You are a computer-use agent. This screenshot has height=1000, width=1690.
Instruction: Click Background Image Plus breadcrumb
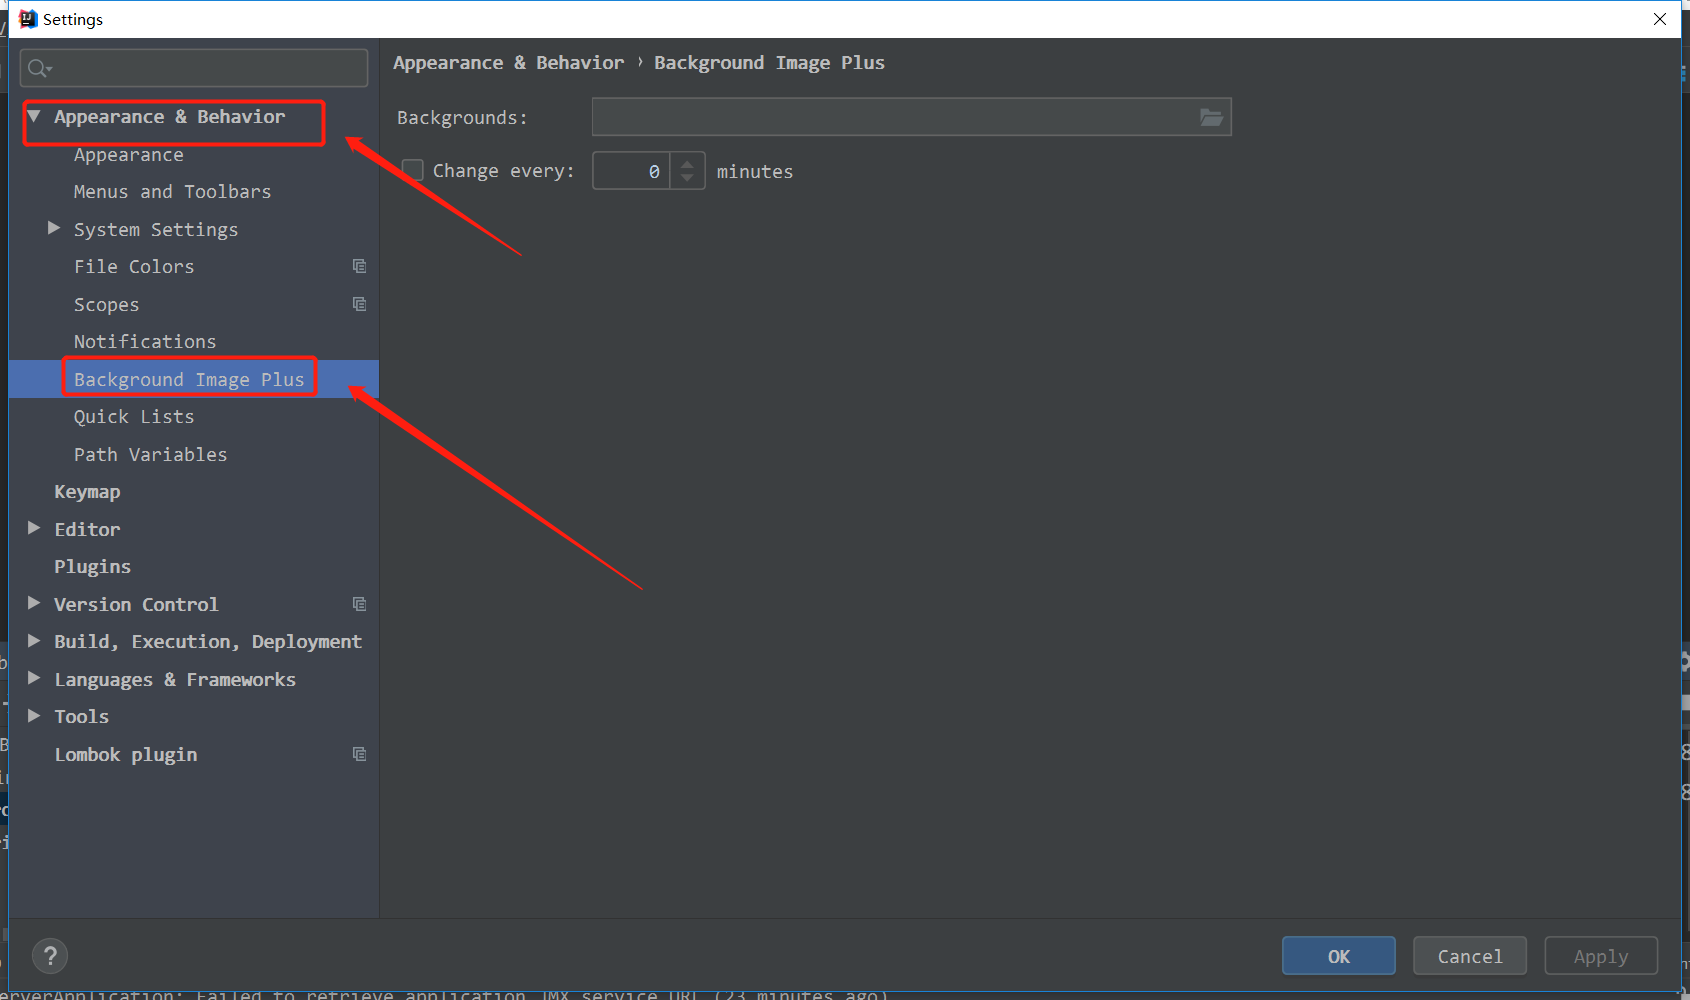[769, 62]
